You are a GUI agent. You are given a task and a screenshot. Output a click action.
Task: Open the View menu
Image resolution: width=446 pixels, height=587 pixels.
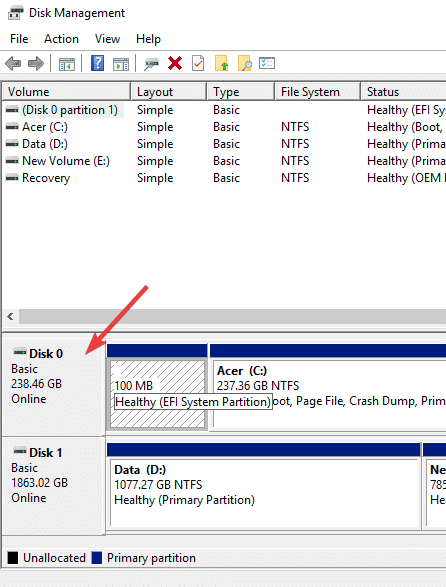coord(107,39)
